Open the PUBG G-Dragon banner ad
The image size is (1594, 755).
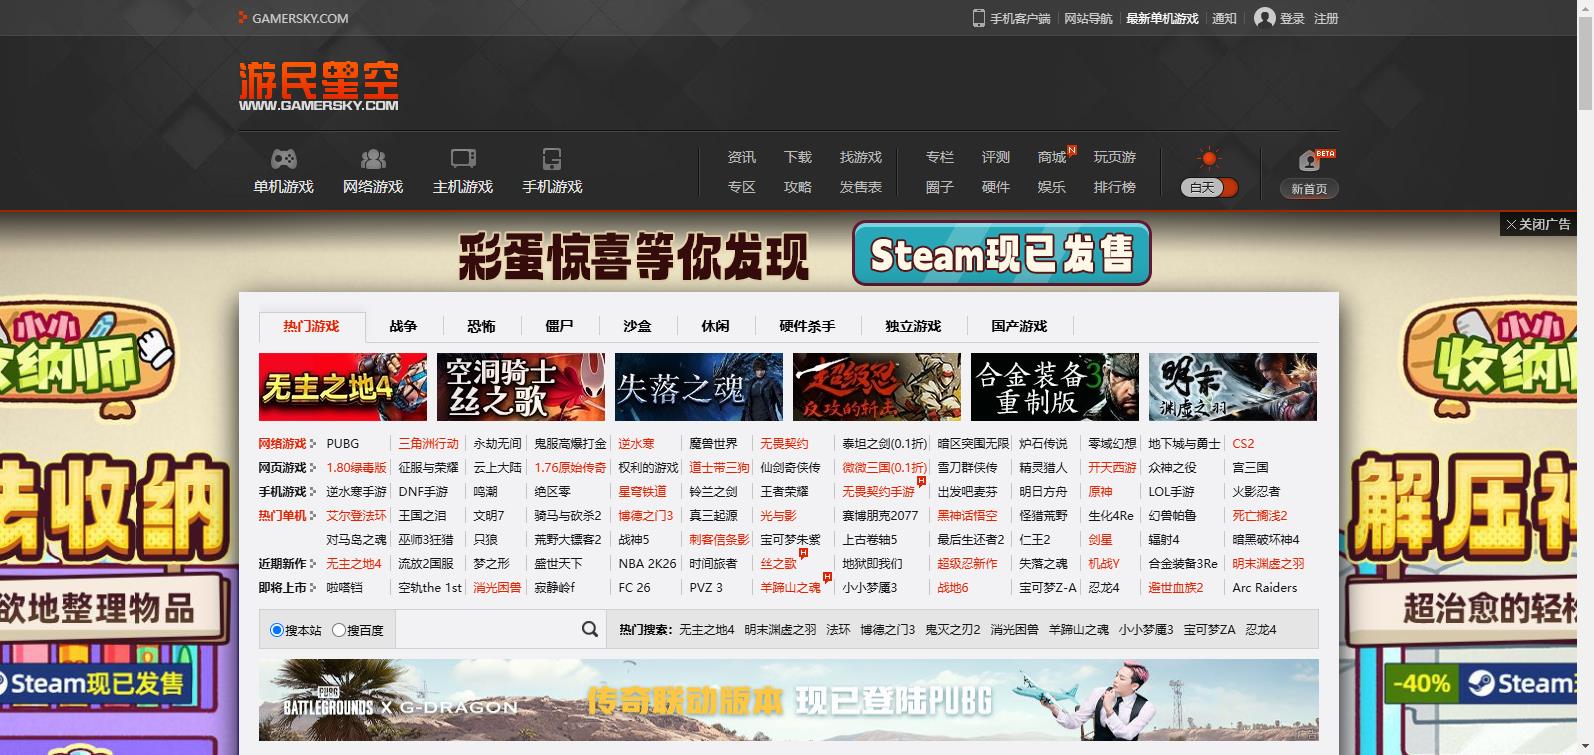789,700
